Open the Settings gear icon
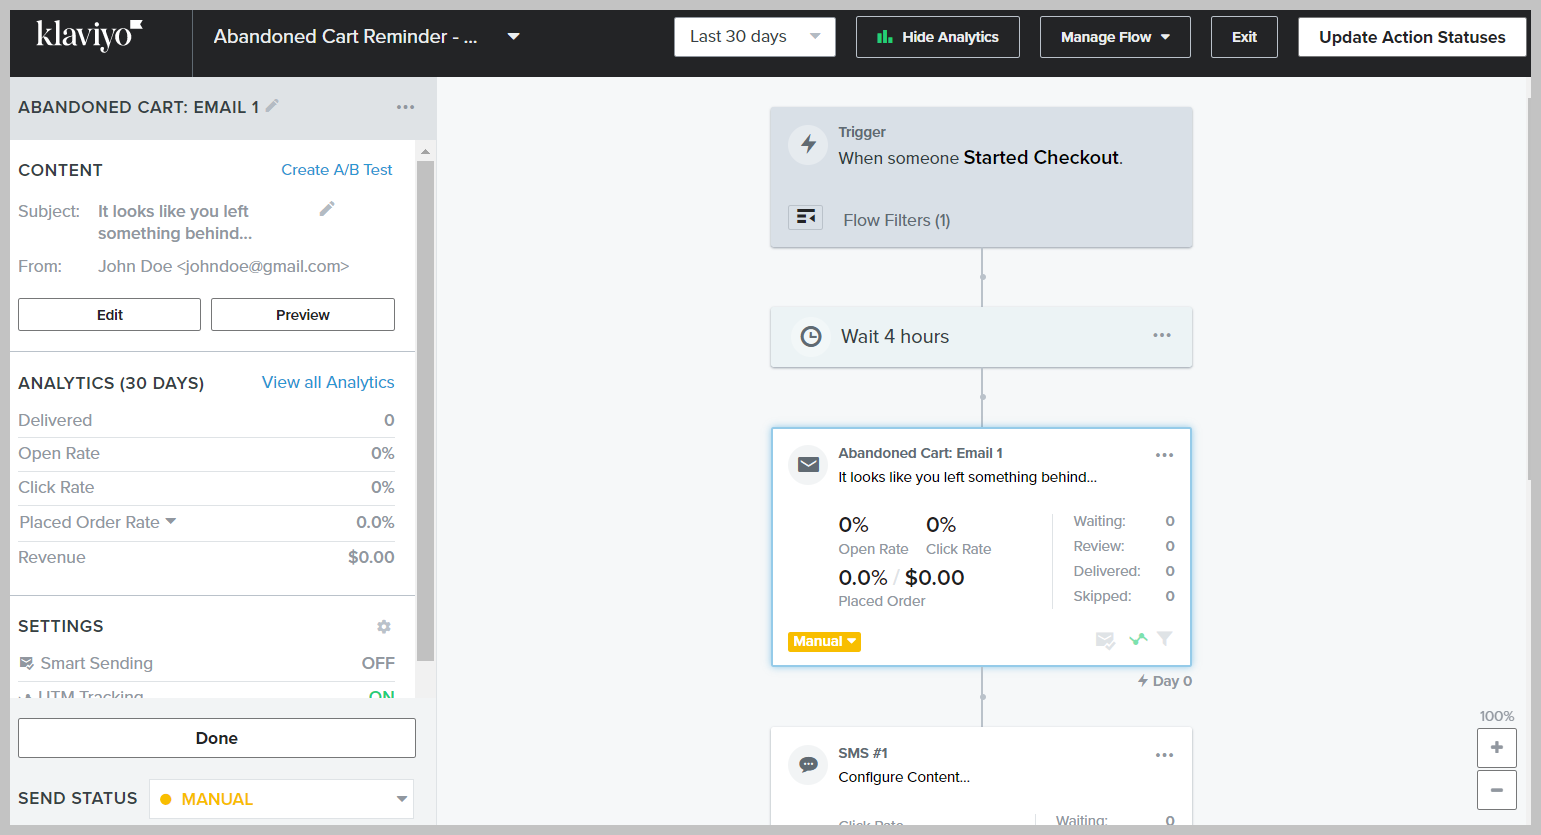The image size is (1541, 835). [x=384, y=626]
